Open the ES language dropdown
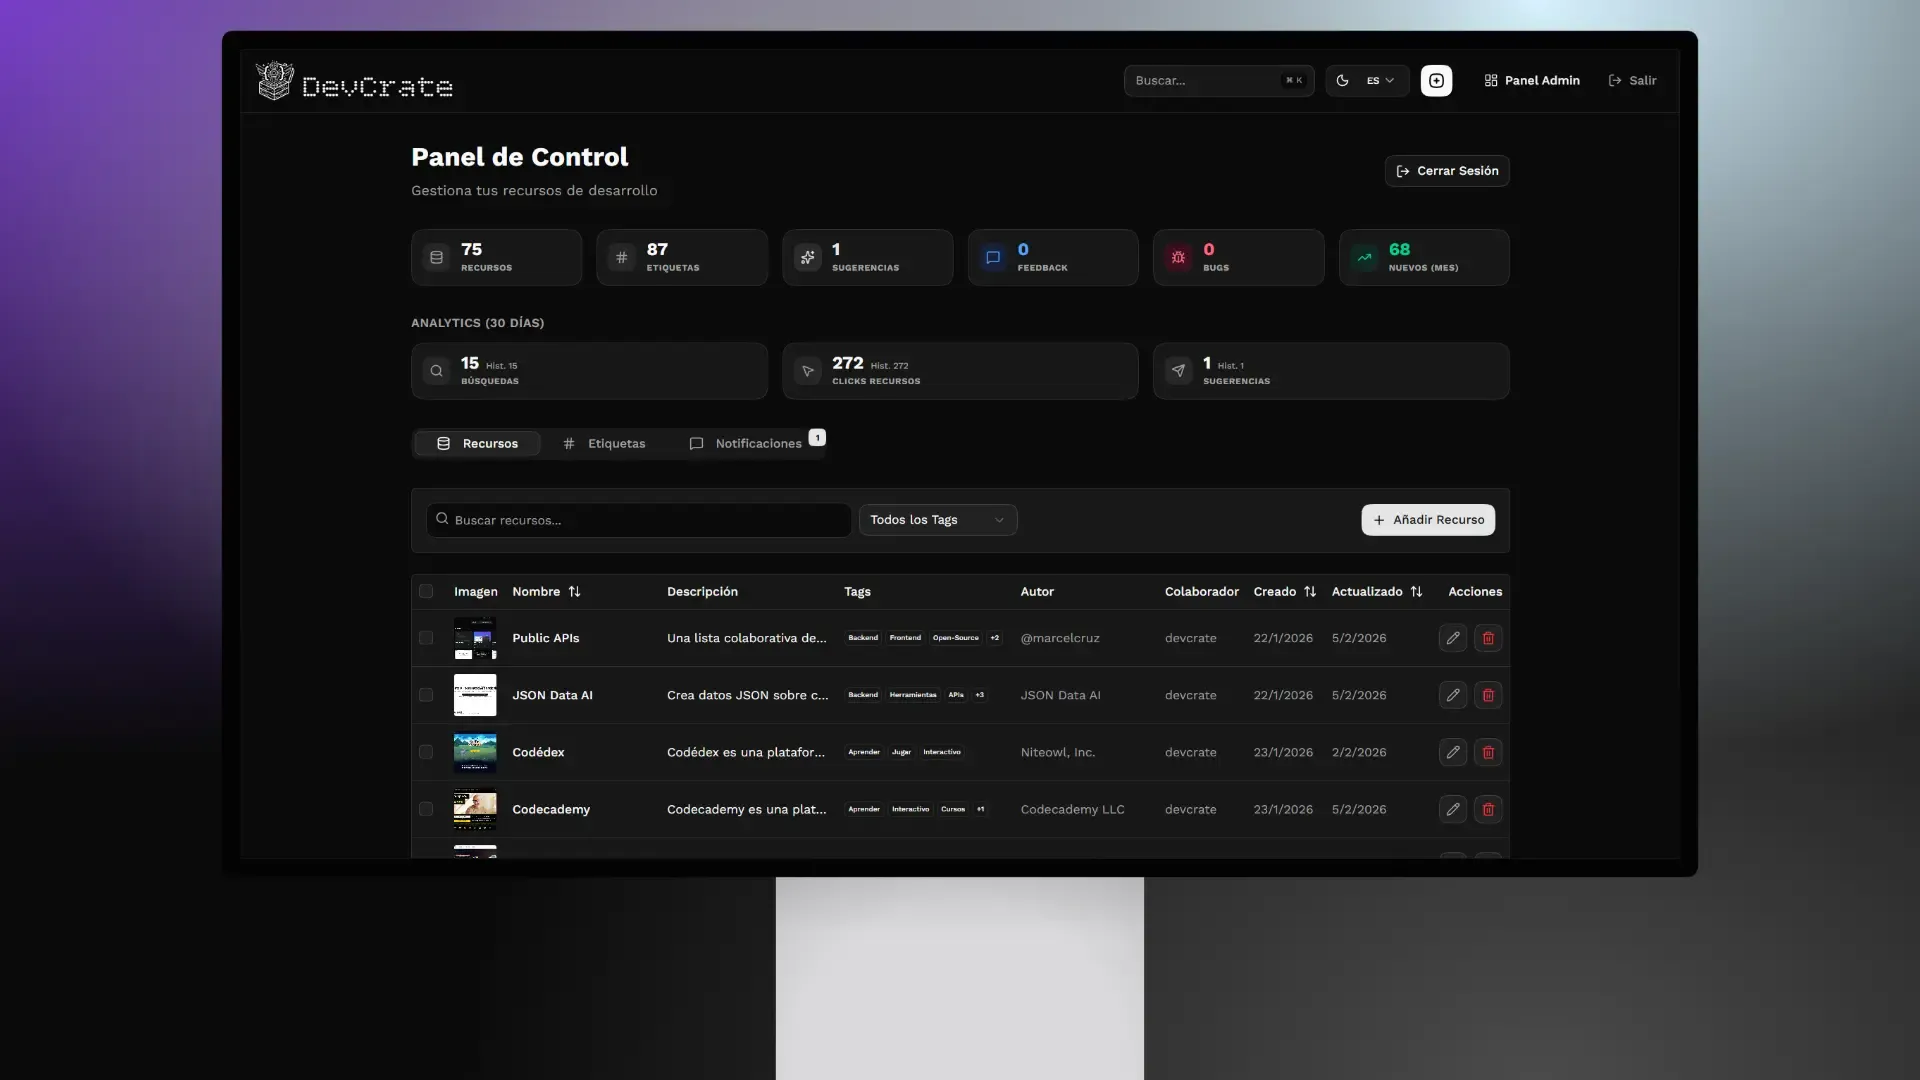 point(1380,81)
